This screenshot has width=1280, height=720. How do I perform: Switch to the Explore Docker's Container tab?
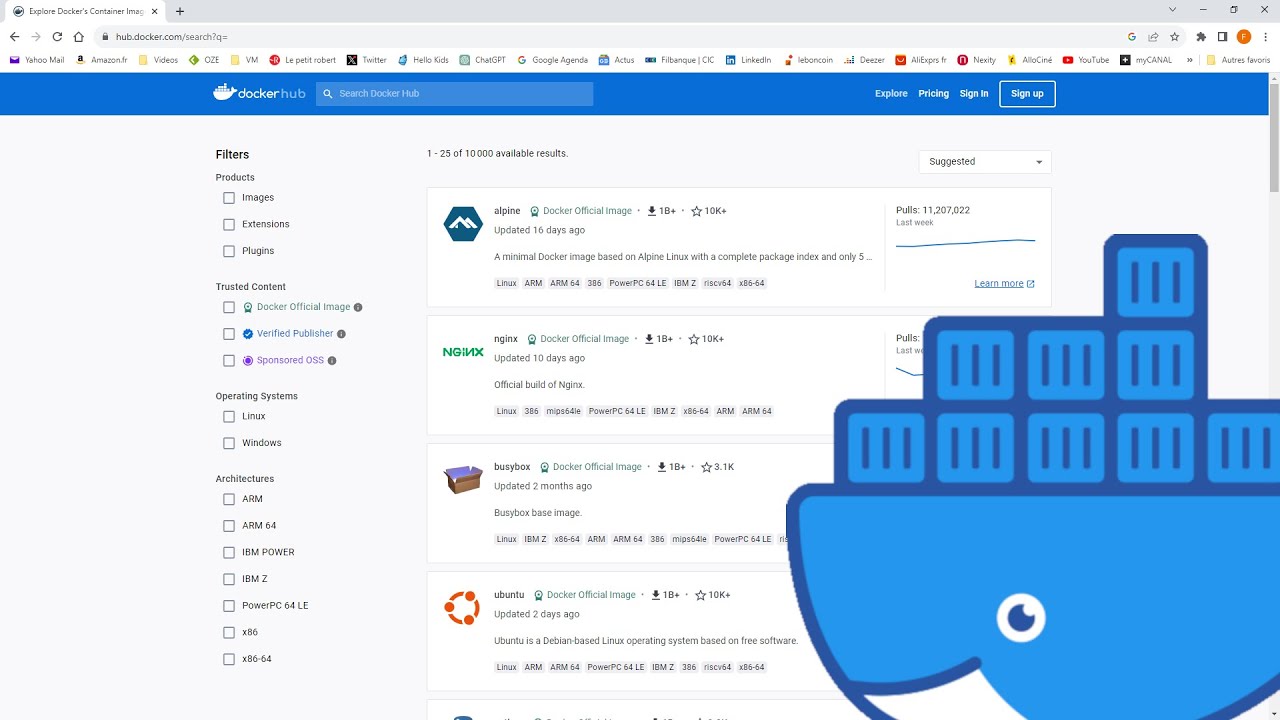85,11
